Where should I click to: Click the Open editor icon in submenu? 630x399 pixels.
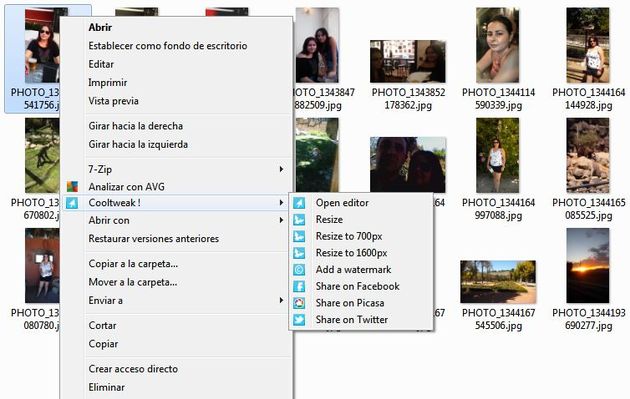[x=299, y=203]
